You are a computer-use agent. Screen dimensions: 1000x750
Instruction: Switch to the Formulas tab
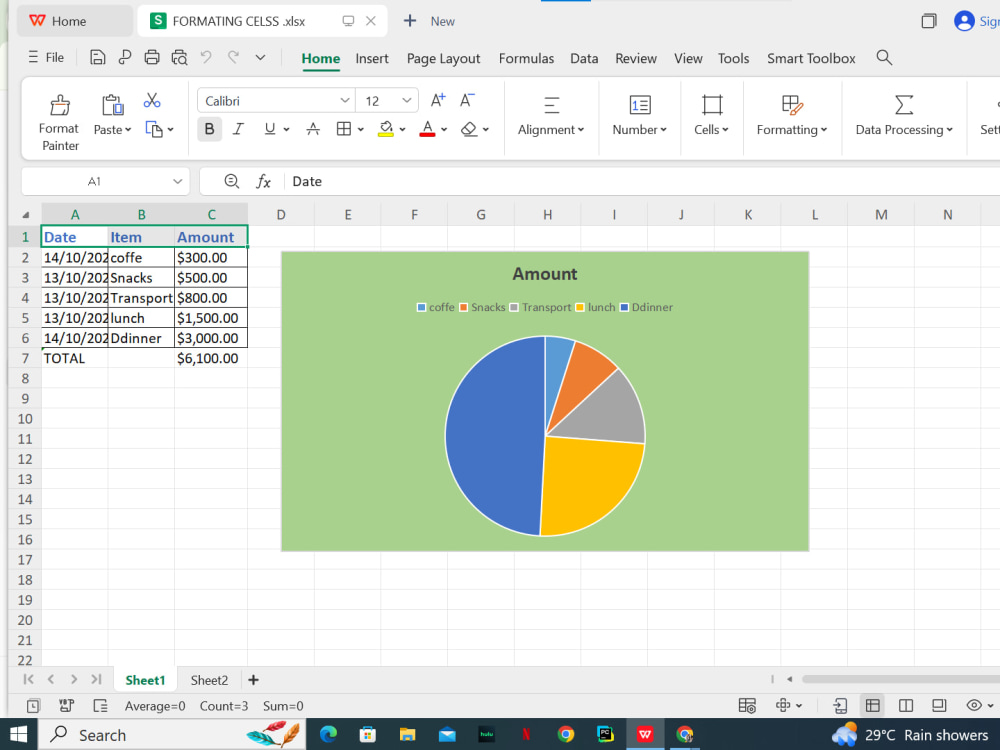(x=526, y=58)
